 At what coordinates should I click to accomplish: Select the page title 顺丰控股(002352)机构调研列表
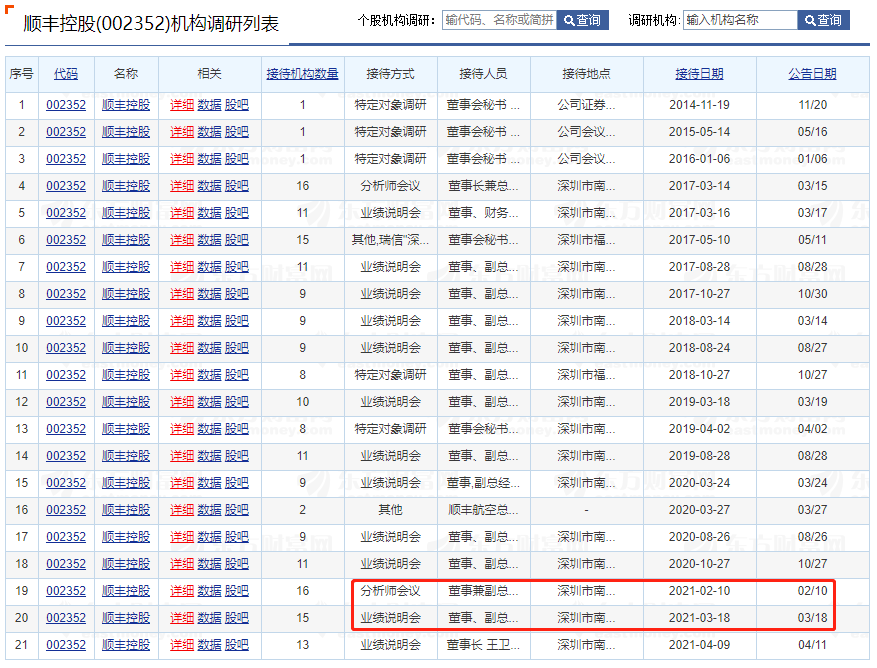151,23
